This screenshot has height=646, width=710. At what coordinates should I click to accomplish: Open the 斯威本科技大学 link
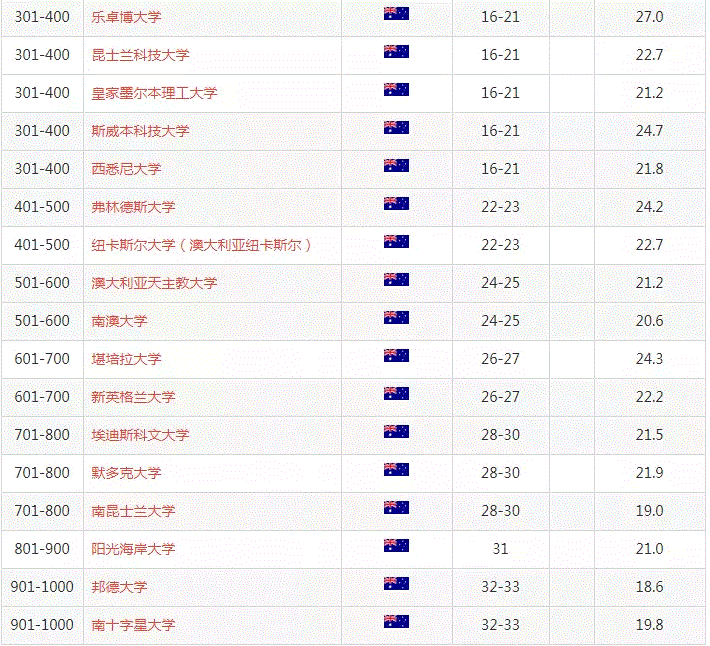140,131
